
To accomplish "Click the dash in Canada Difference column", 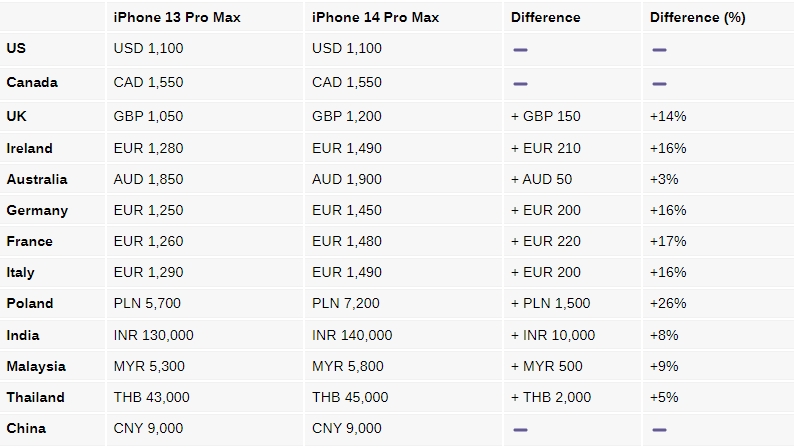I will [520, 84].
